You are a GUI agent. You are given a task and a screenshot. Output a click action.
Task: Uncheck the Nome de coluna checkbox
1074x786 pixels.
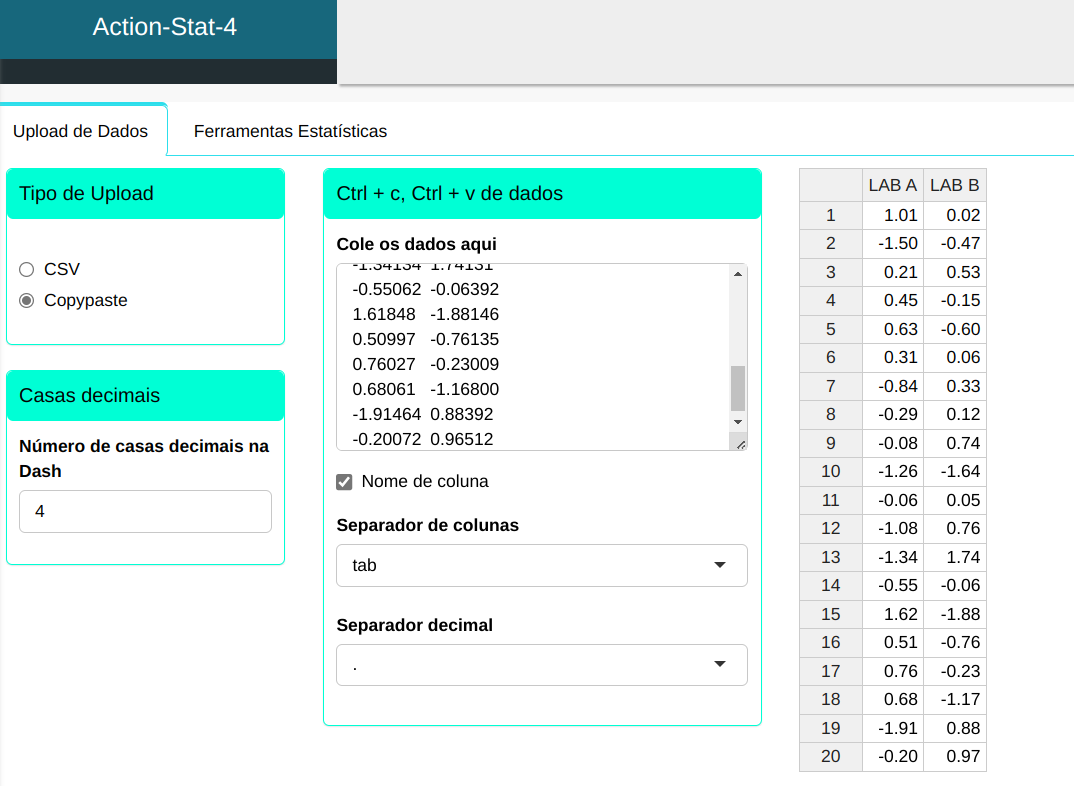pos(344,482)
